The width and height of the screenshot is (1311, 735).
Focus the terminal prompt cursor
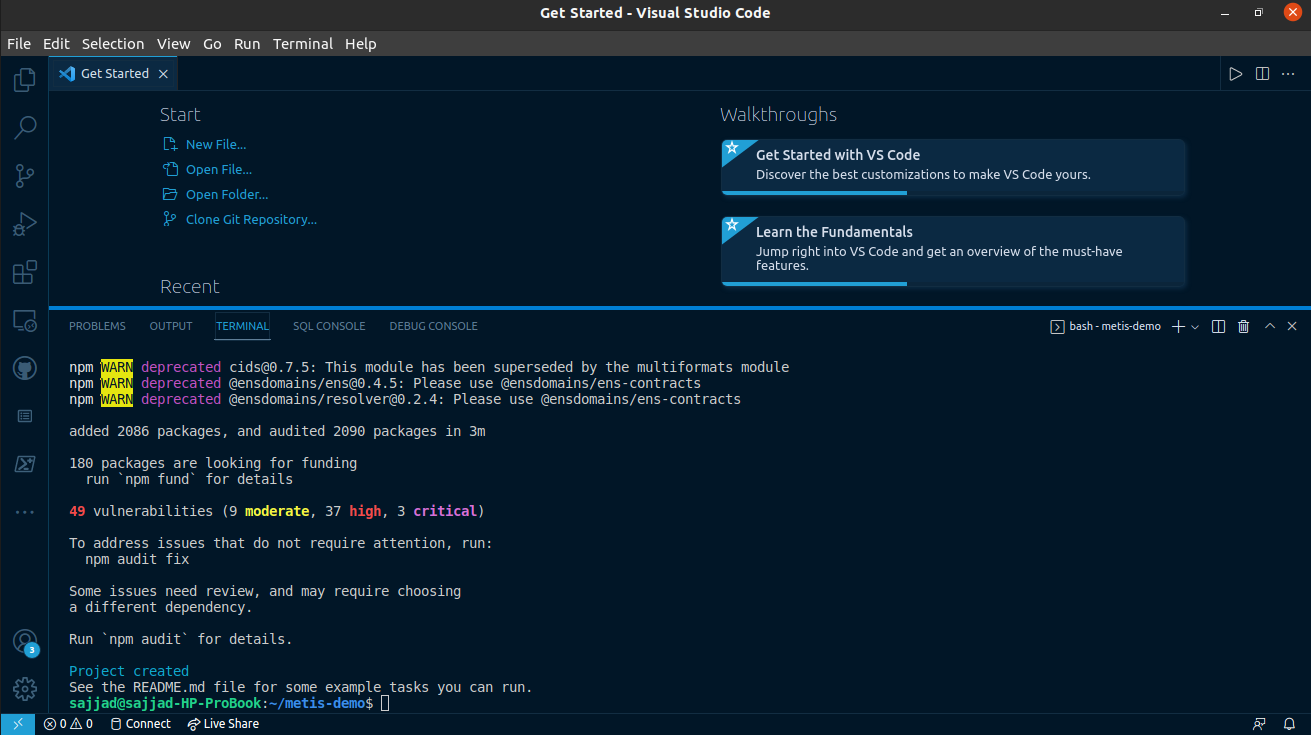[x=386, y=704]
